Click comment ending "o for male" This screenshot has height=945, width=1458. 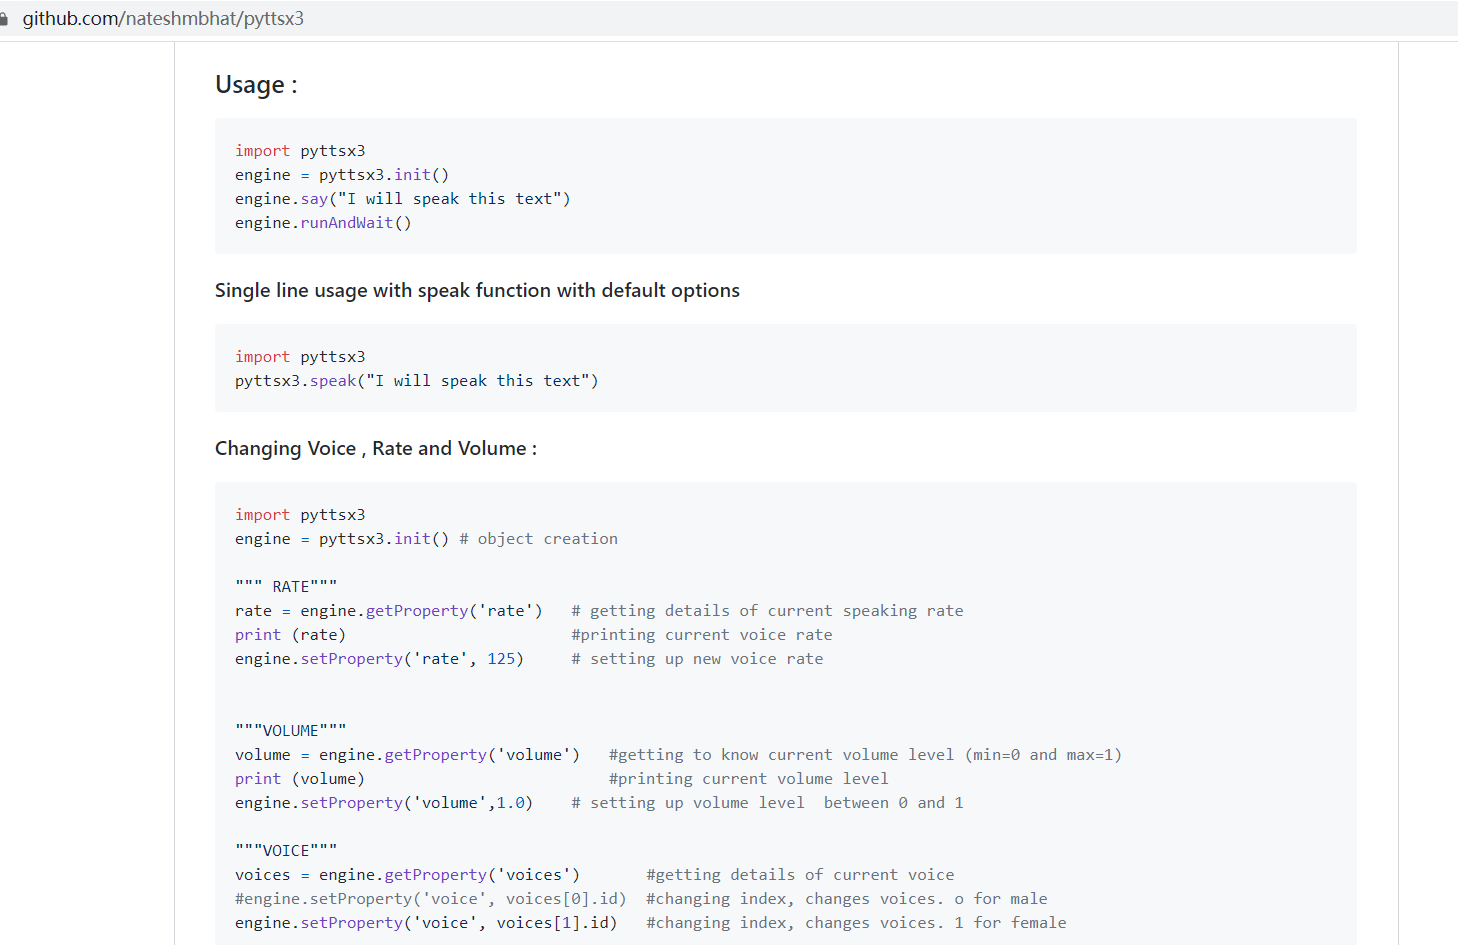coord(847,899)
